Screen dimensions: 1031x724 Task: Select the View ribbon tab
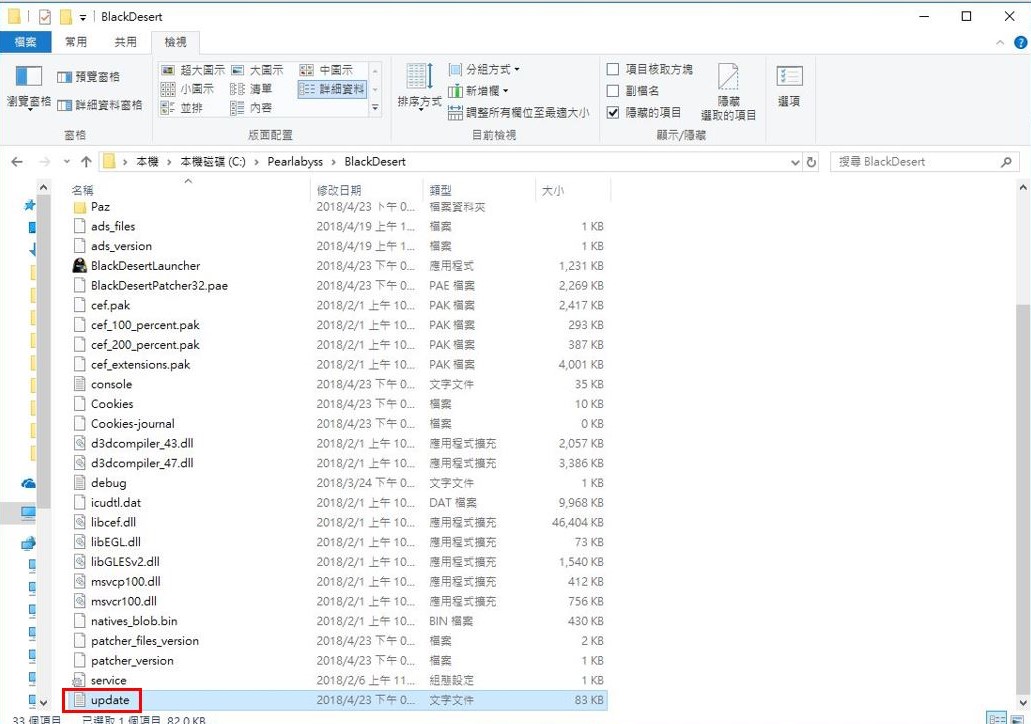[x=175, y=42]
